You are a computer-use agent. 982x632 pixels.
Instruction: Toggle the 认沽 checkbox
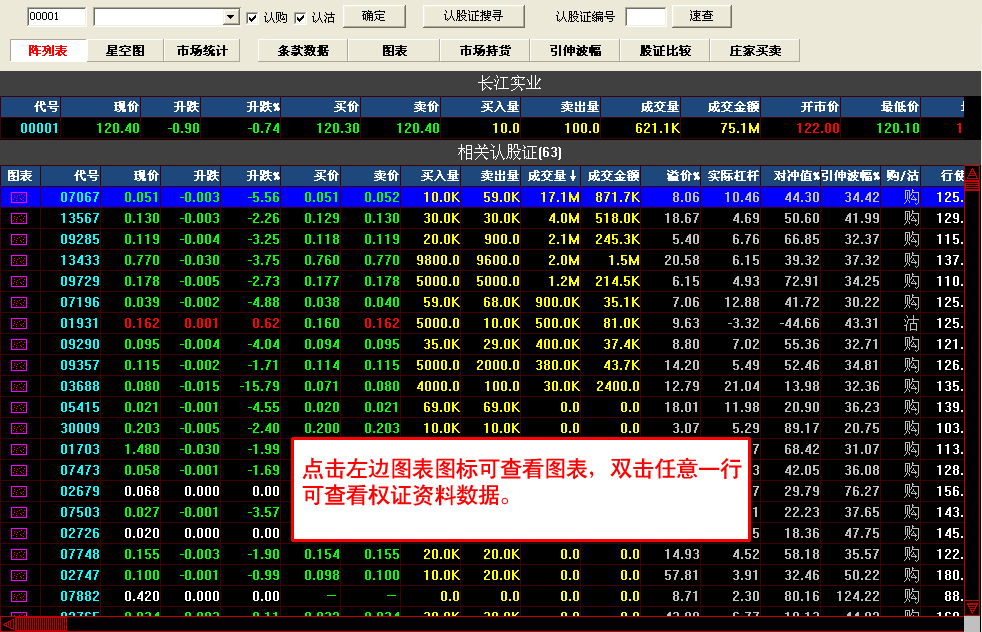click(x=301, y=17)
